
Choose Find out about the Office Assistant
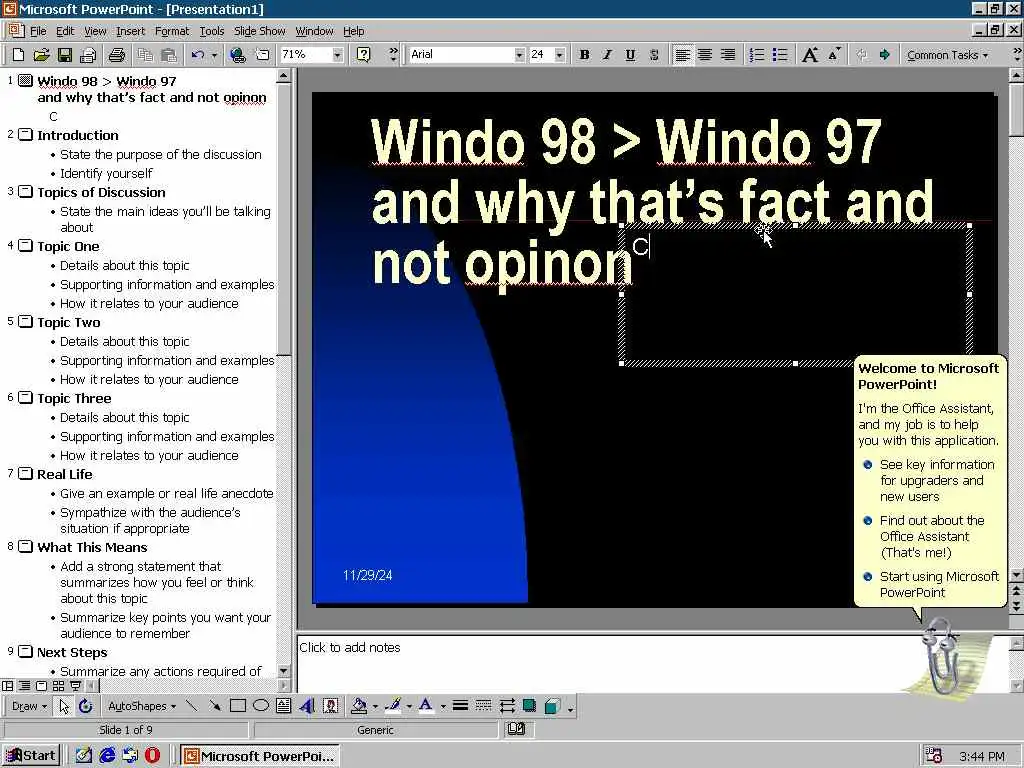click(x=924, y=536)
